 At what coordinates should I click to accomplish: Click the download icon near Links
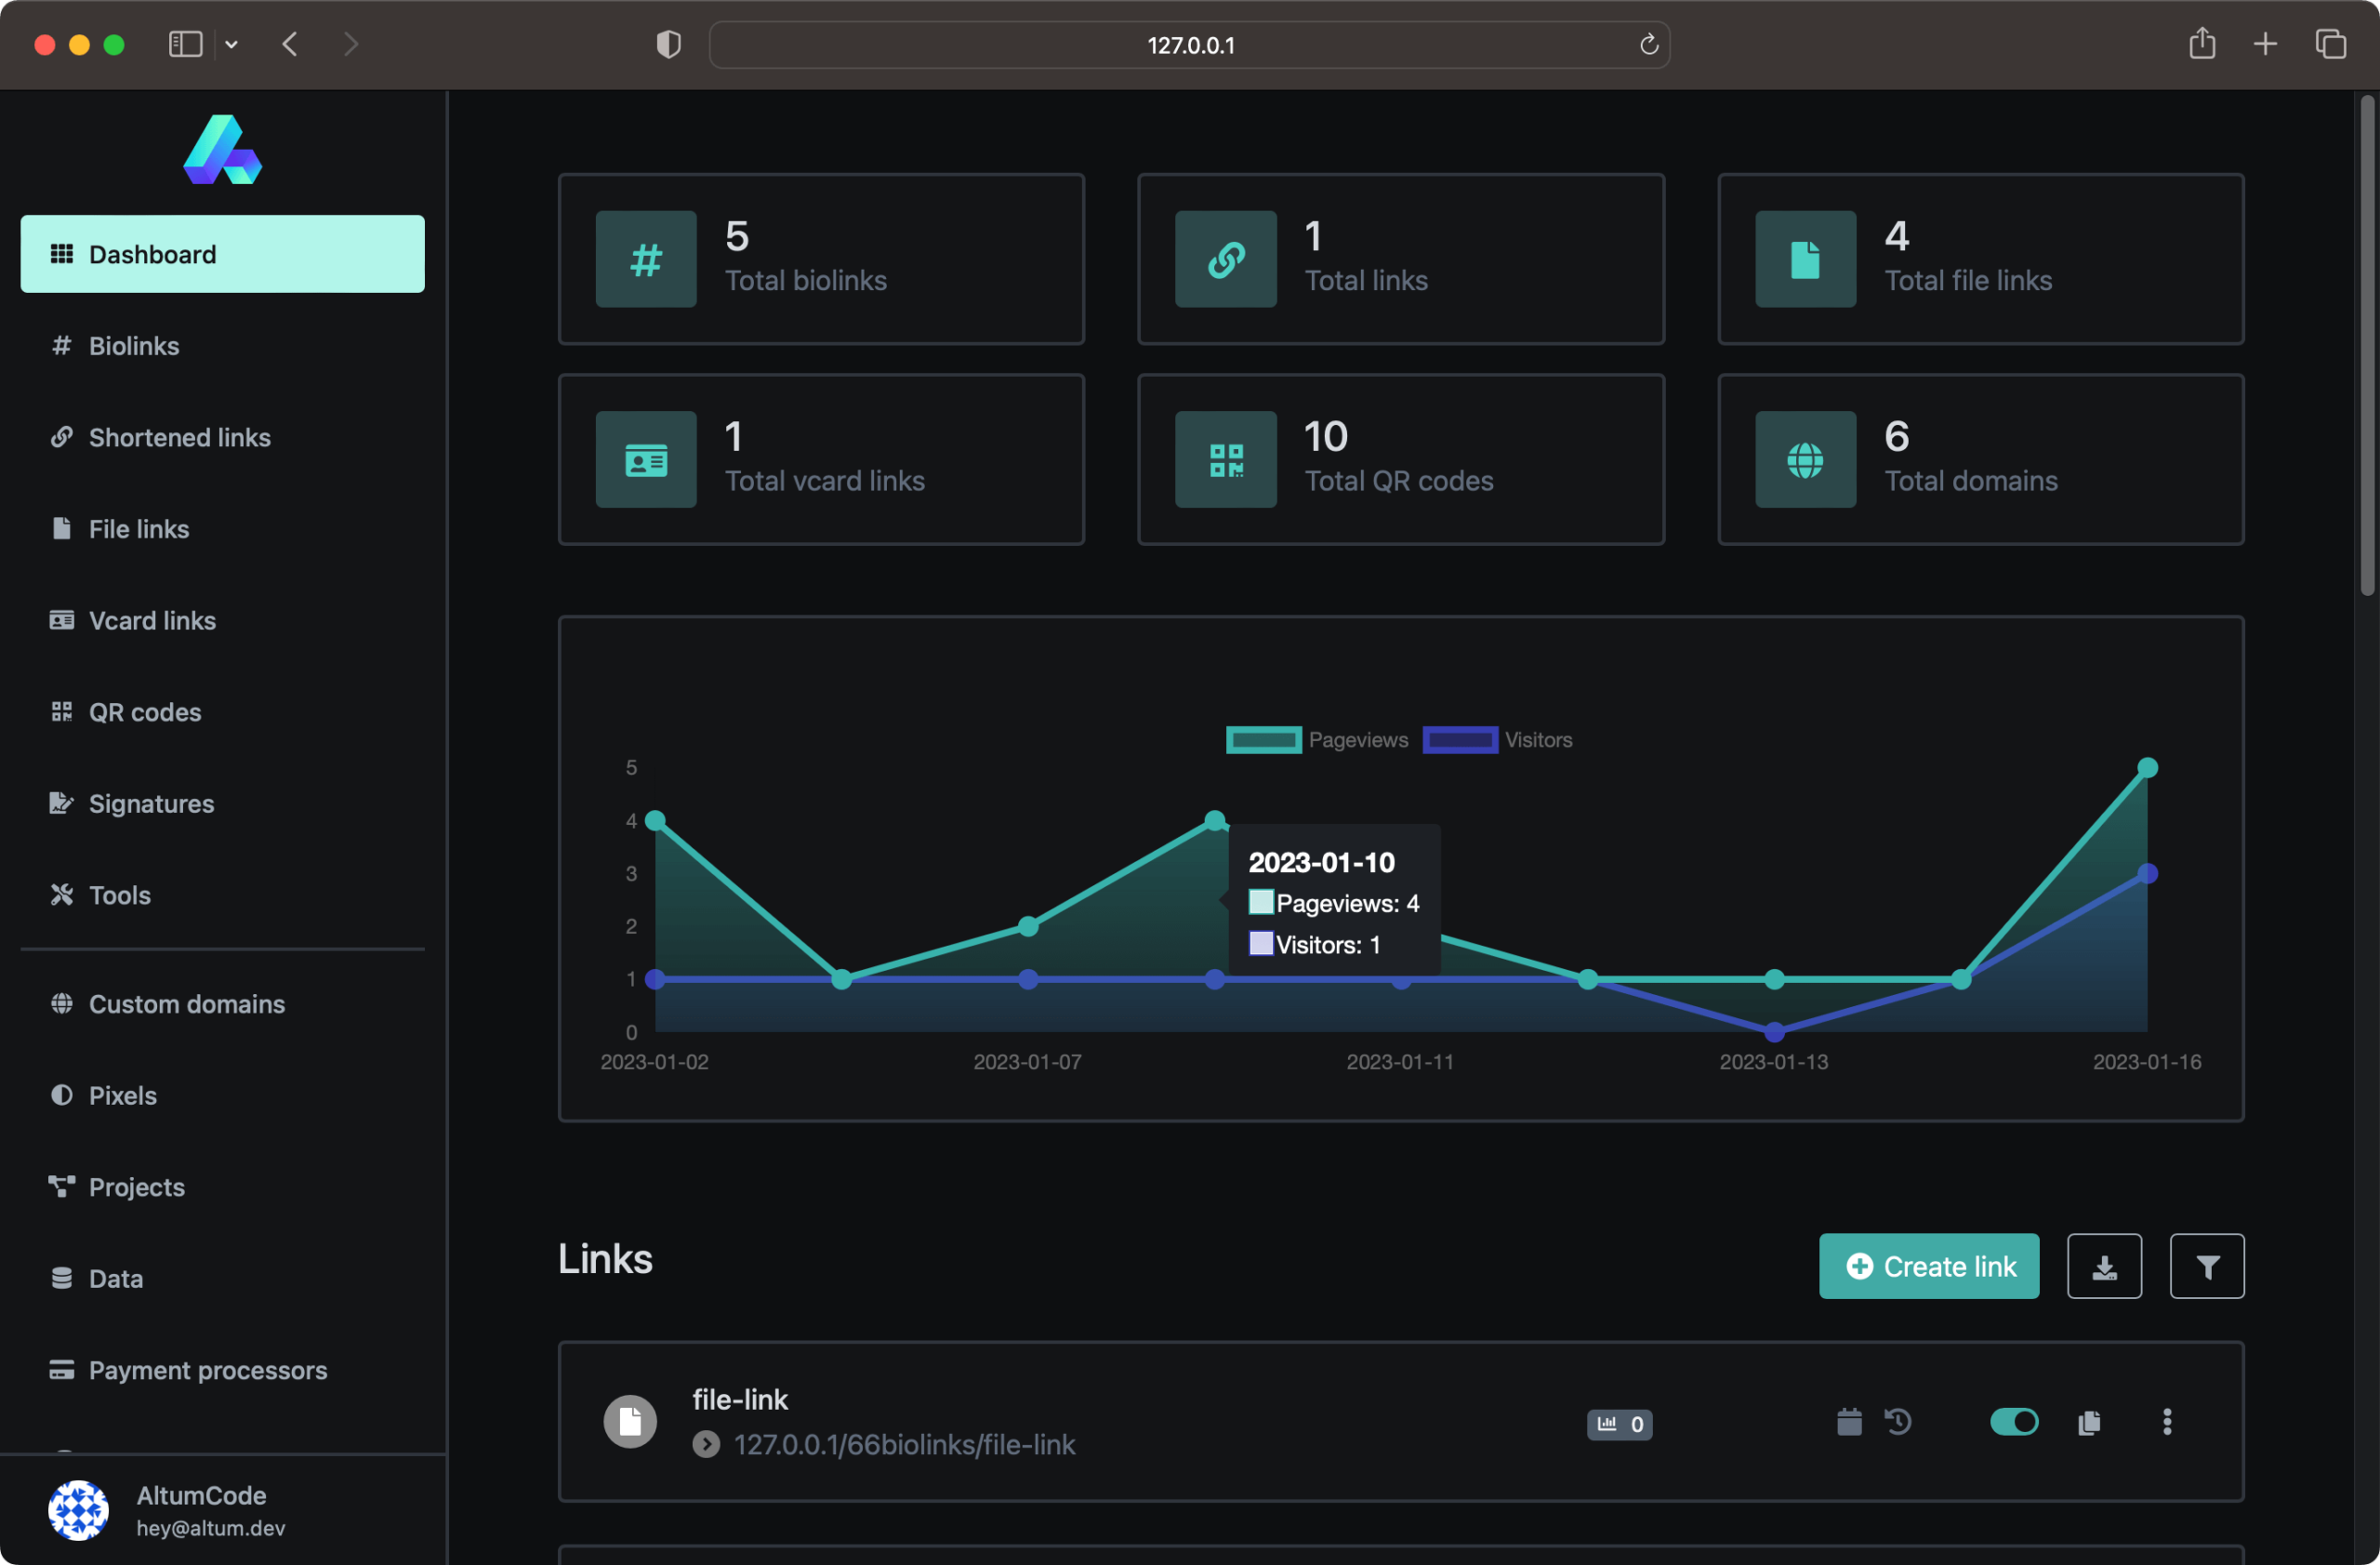coord(2106,1265)
